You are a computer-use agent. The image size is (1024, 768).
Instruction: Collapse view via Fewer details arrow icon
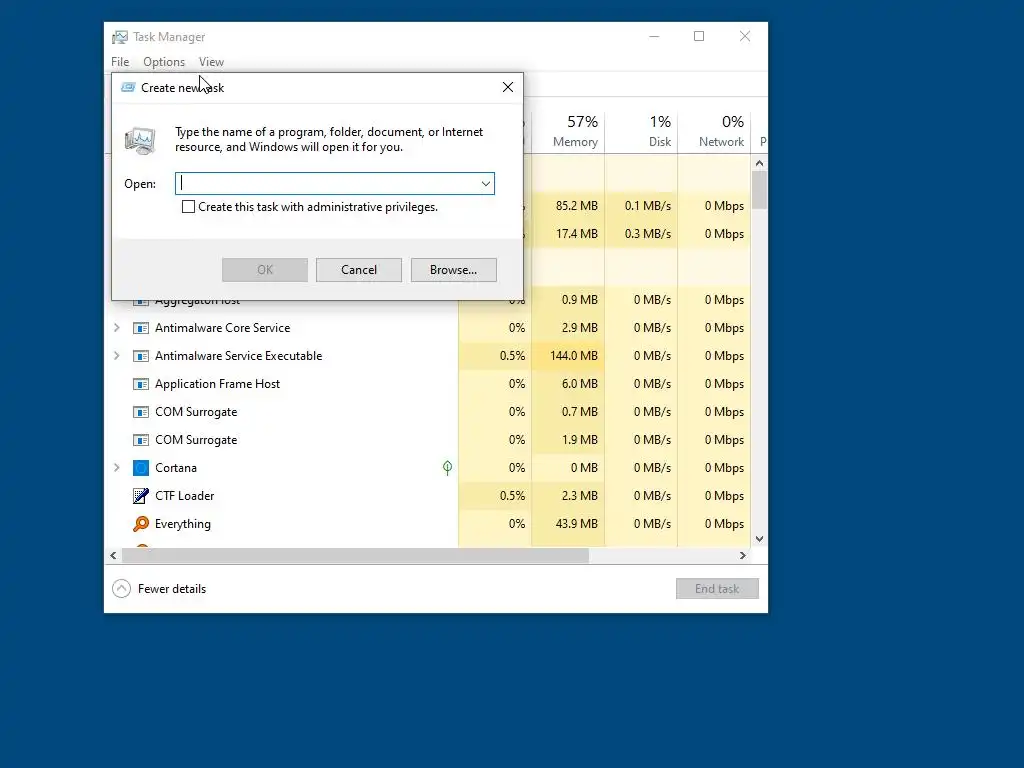121,589
